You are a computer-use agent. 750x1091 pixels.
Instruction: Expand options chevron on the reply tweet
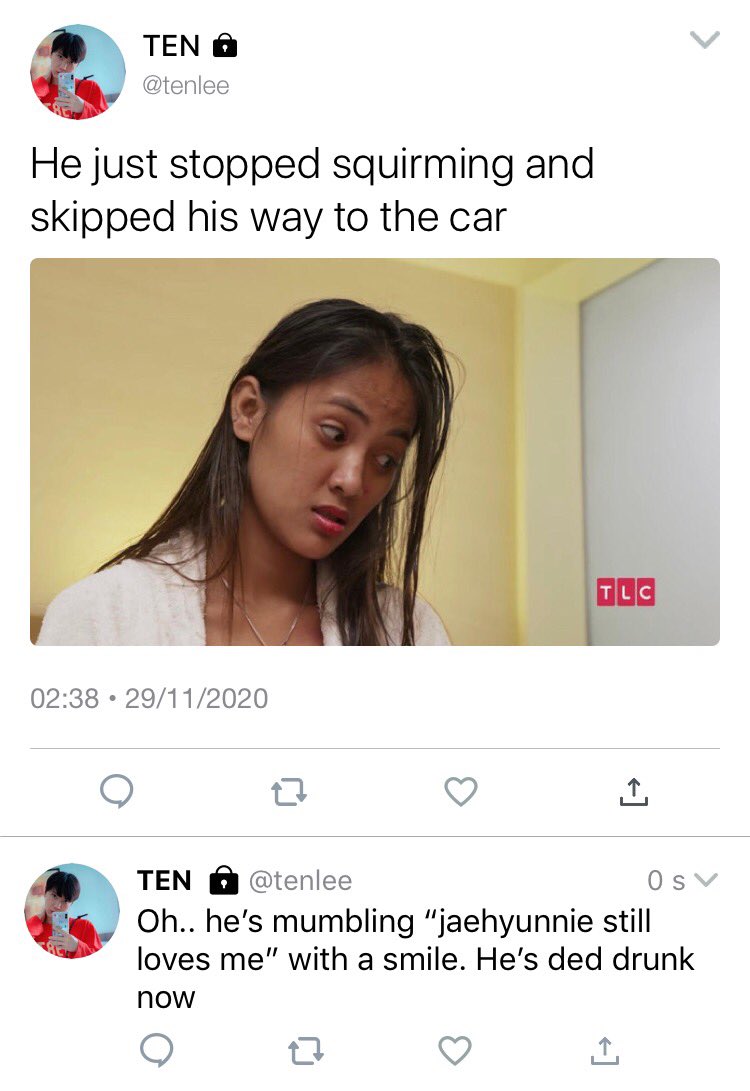click(x=705, y=880)
